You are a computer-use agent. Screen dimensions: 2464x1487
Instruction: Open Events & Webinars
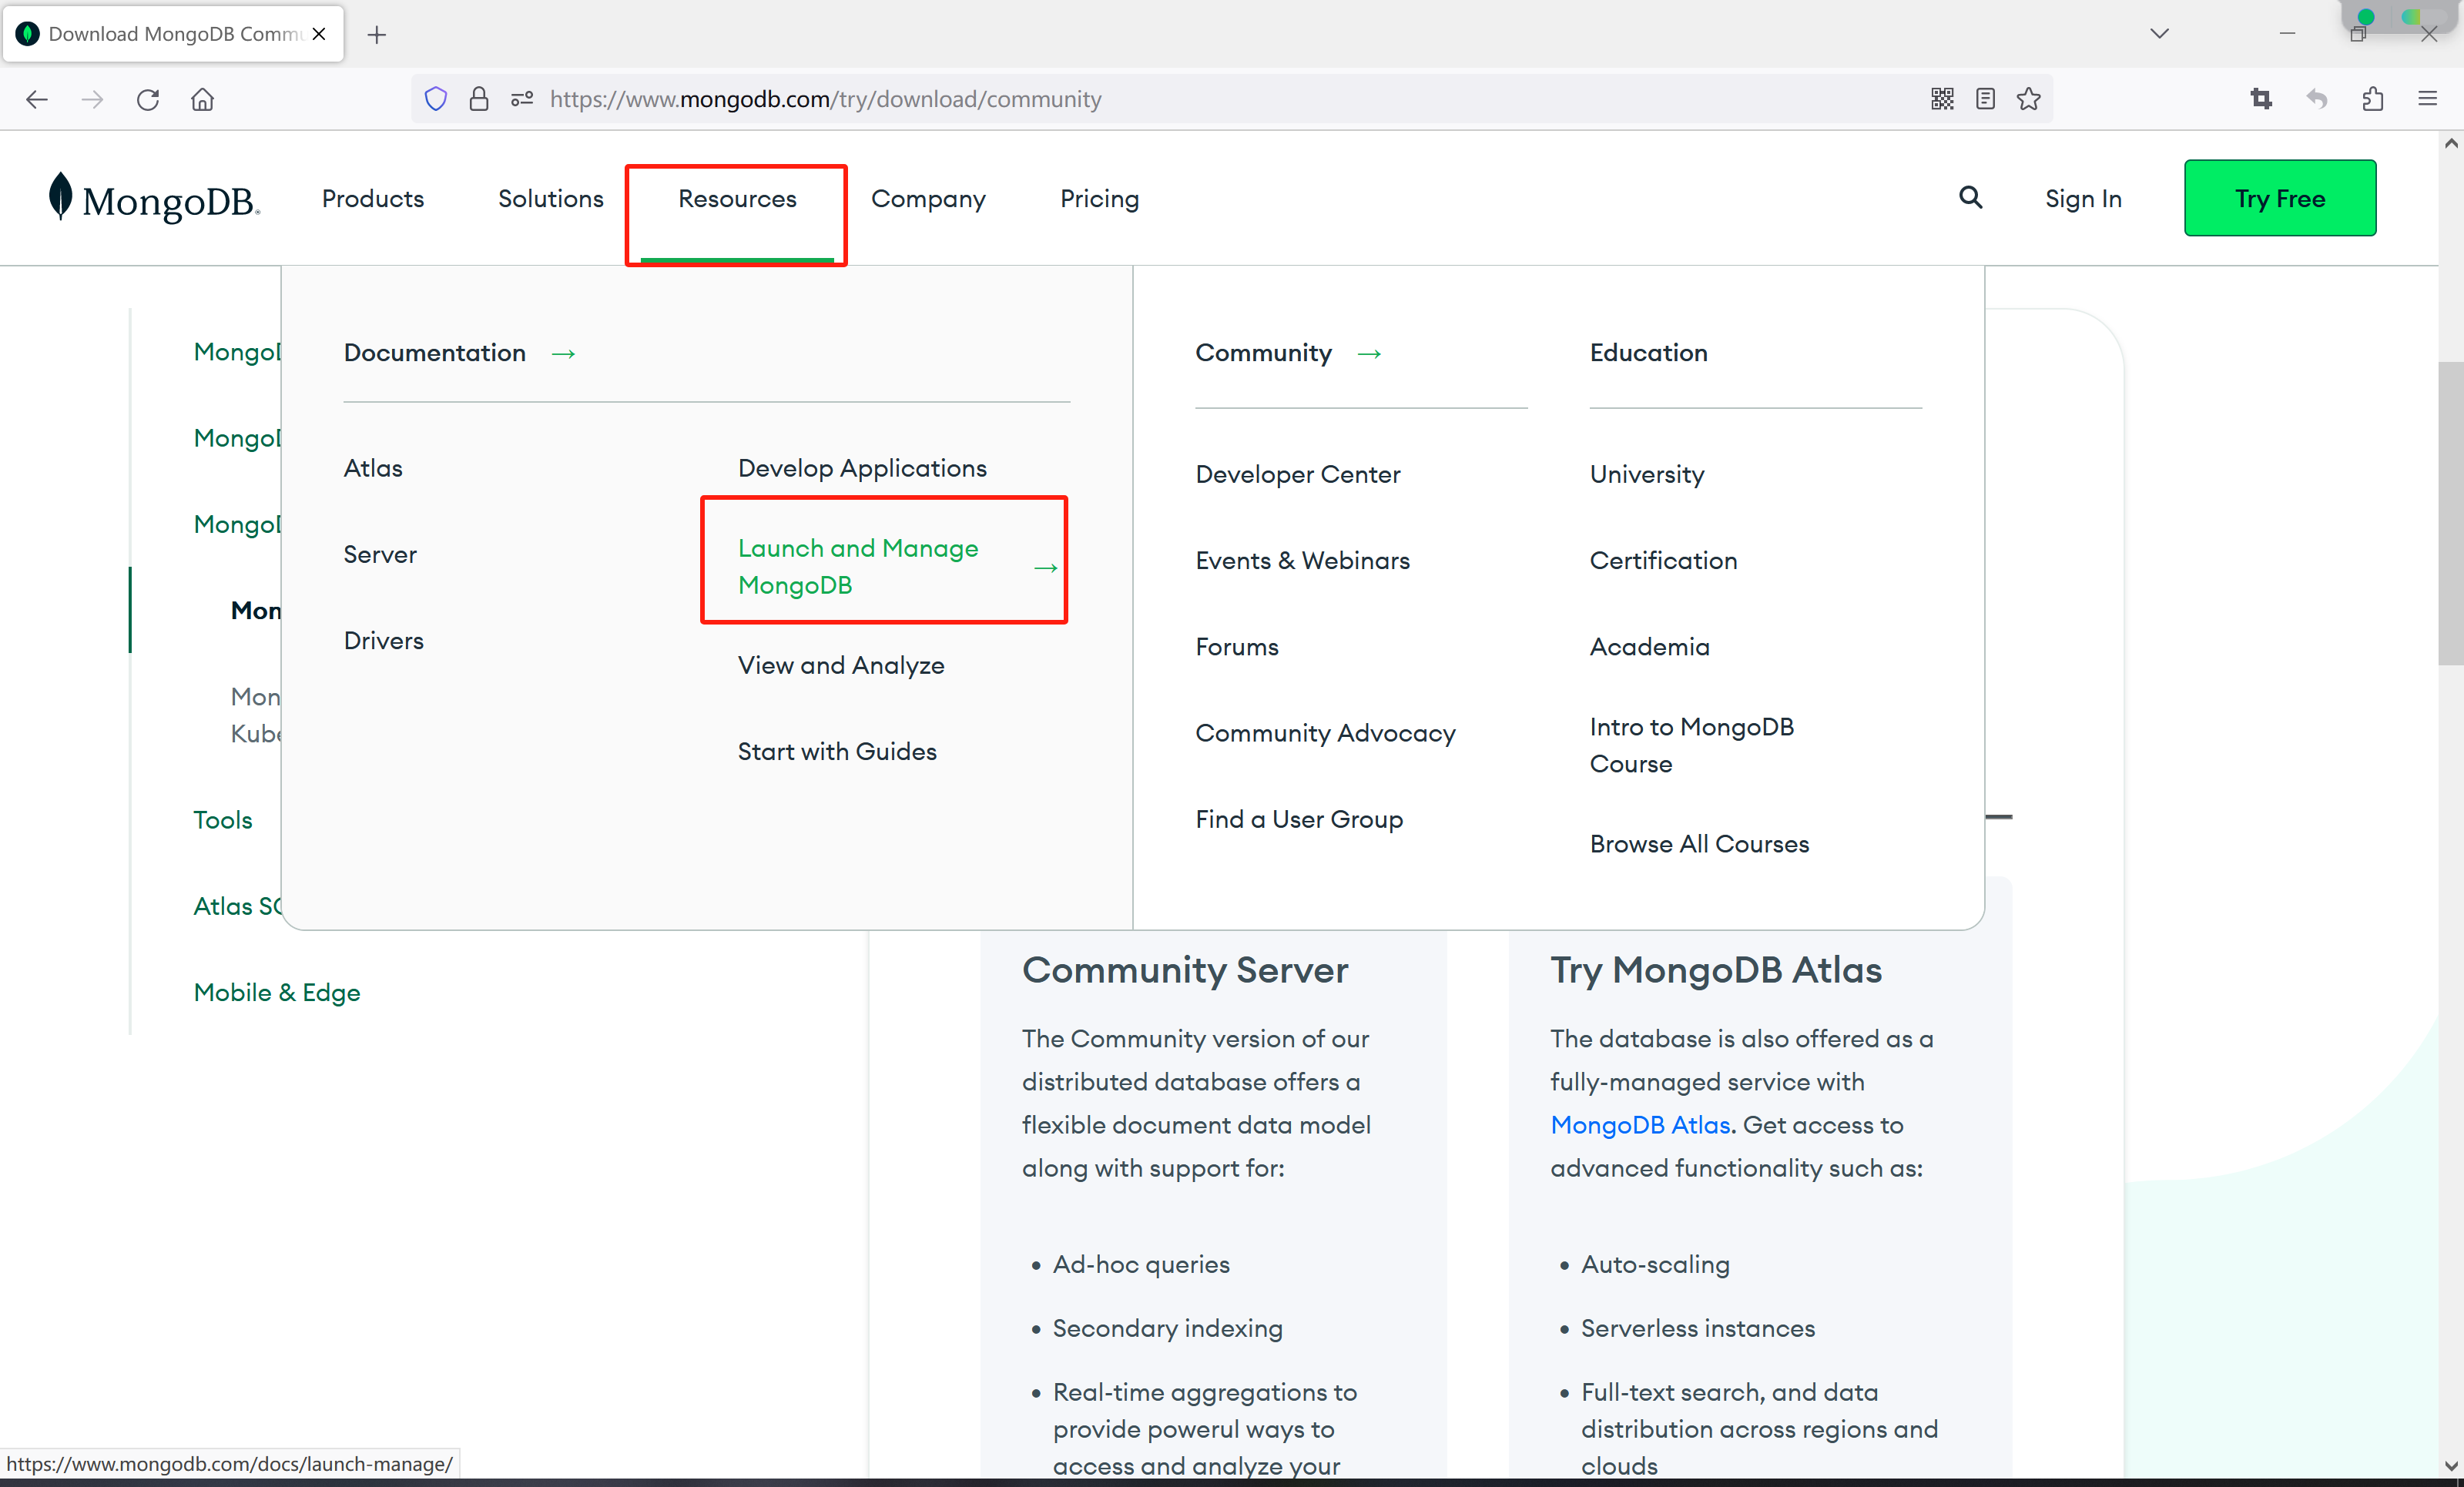1303,560
